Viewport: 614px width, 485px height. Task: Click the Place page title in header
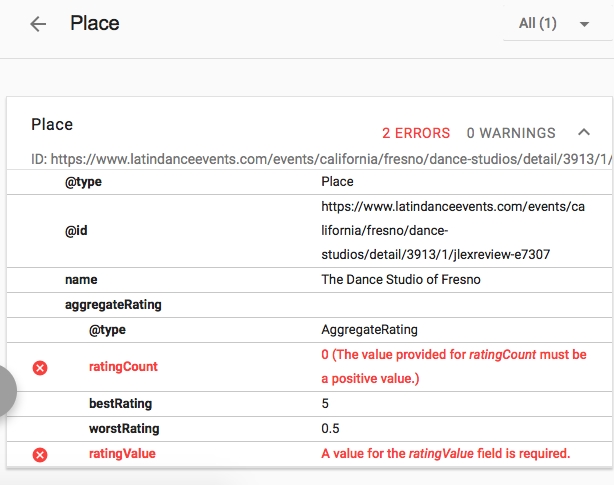(95, 24)
